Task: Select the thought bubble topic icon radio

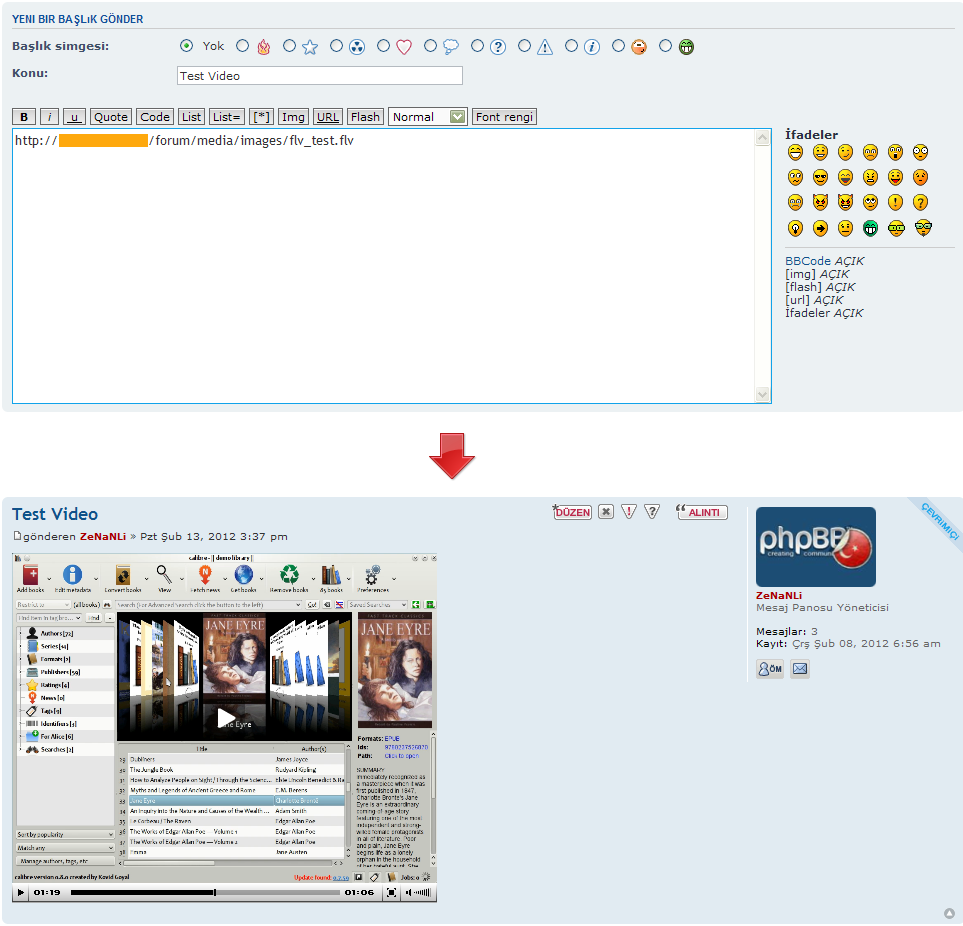Action: 431,46
